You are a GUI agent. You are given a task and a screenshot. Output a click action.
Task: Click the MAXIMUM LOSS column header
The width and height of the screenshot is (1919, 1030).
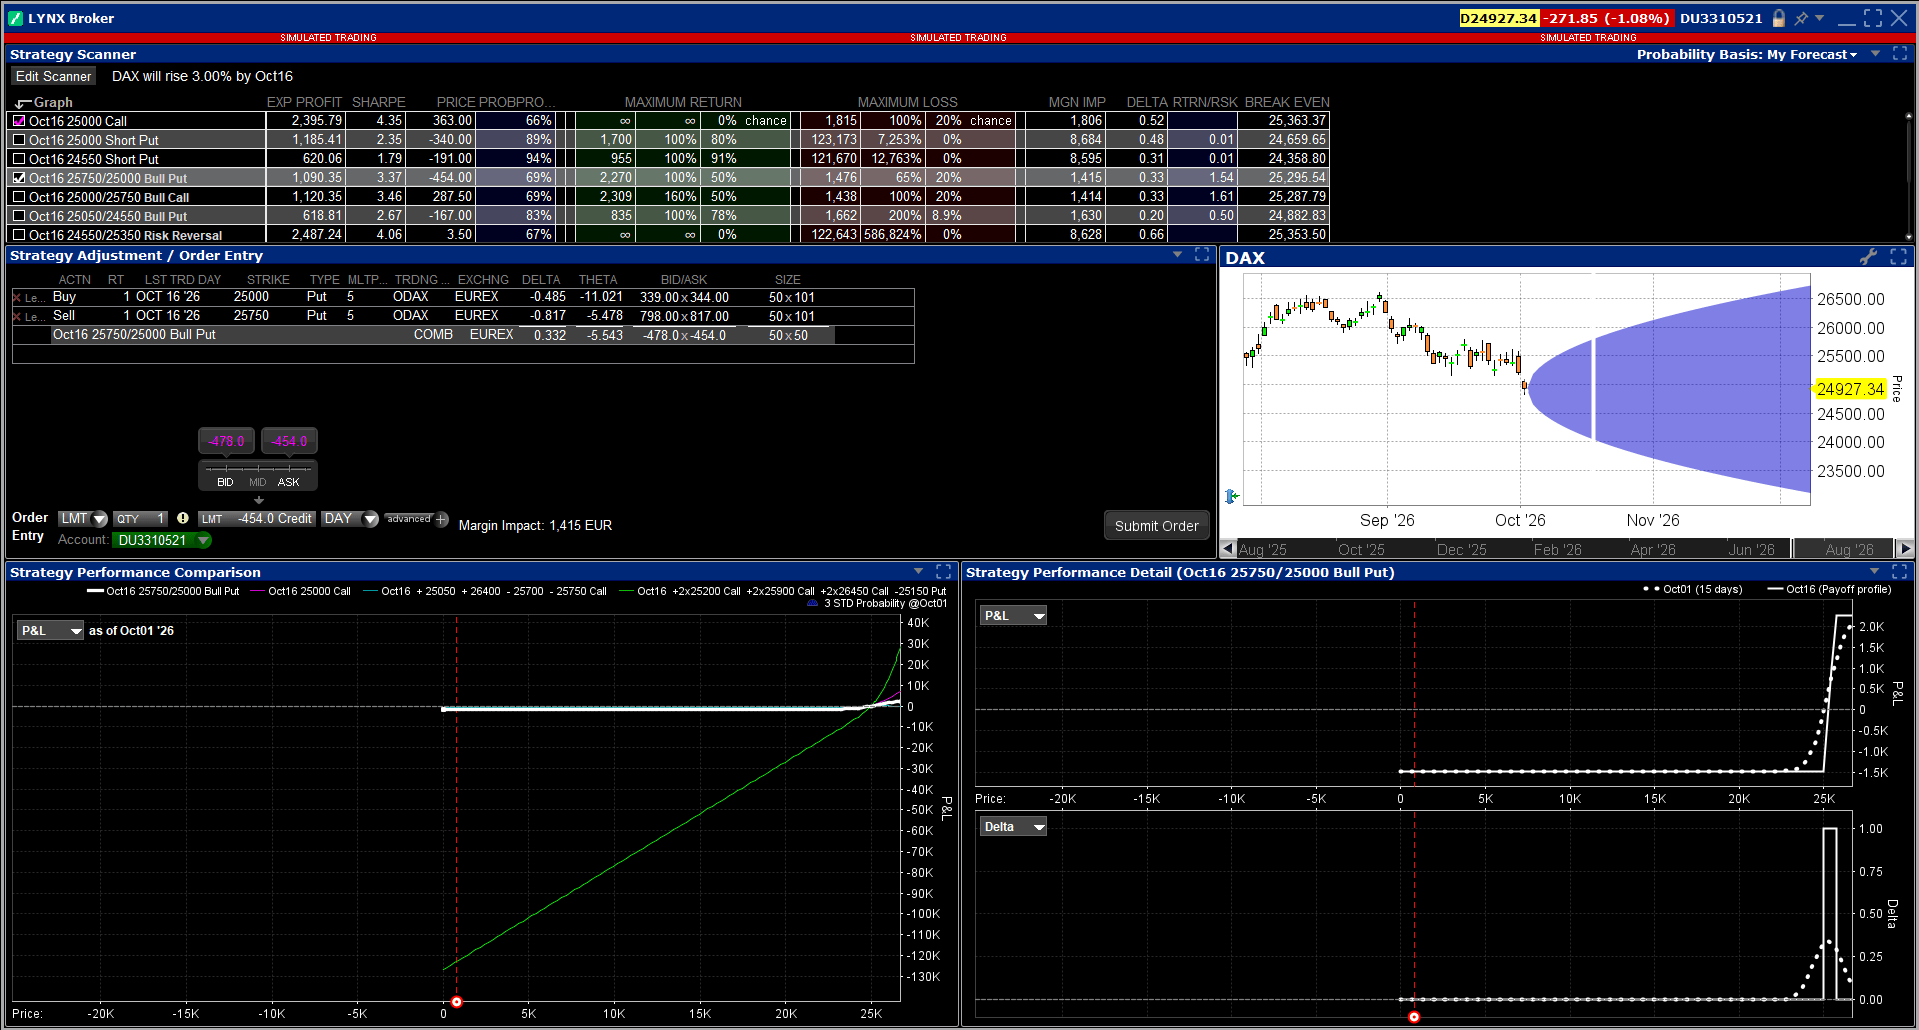coord(907,102)
